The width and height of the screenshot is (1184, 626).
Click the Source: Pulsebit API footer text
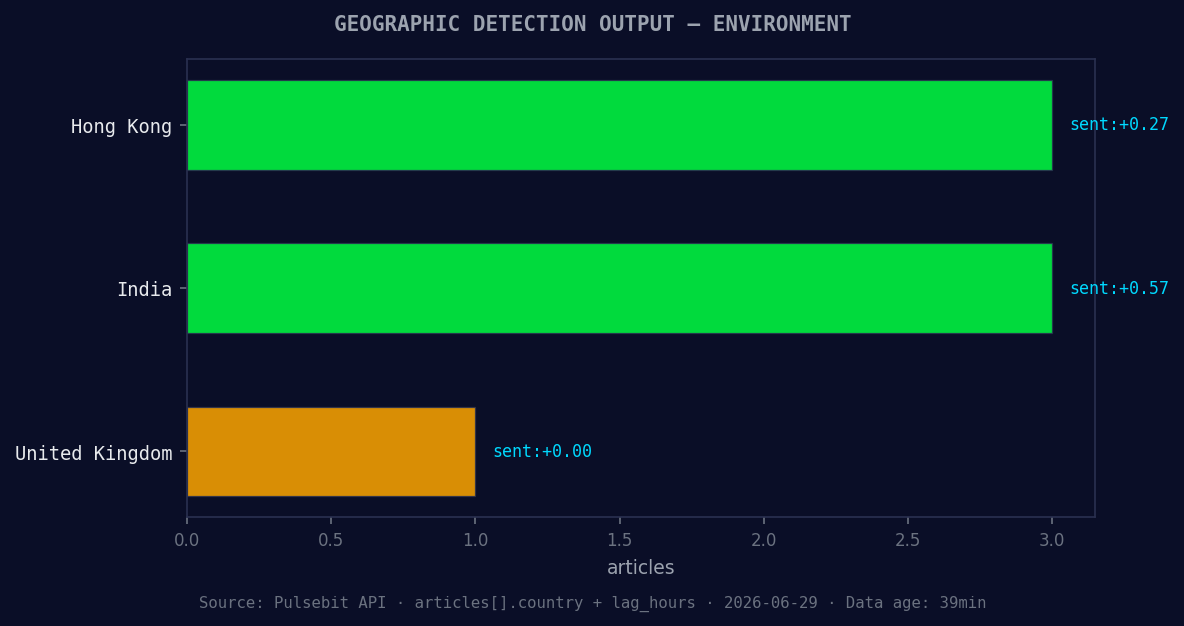592,603
